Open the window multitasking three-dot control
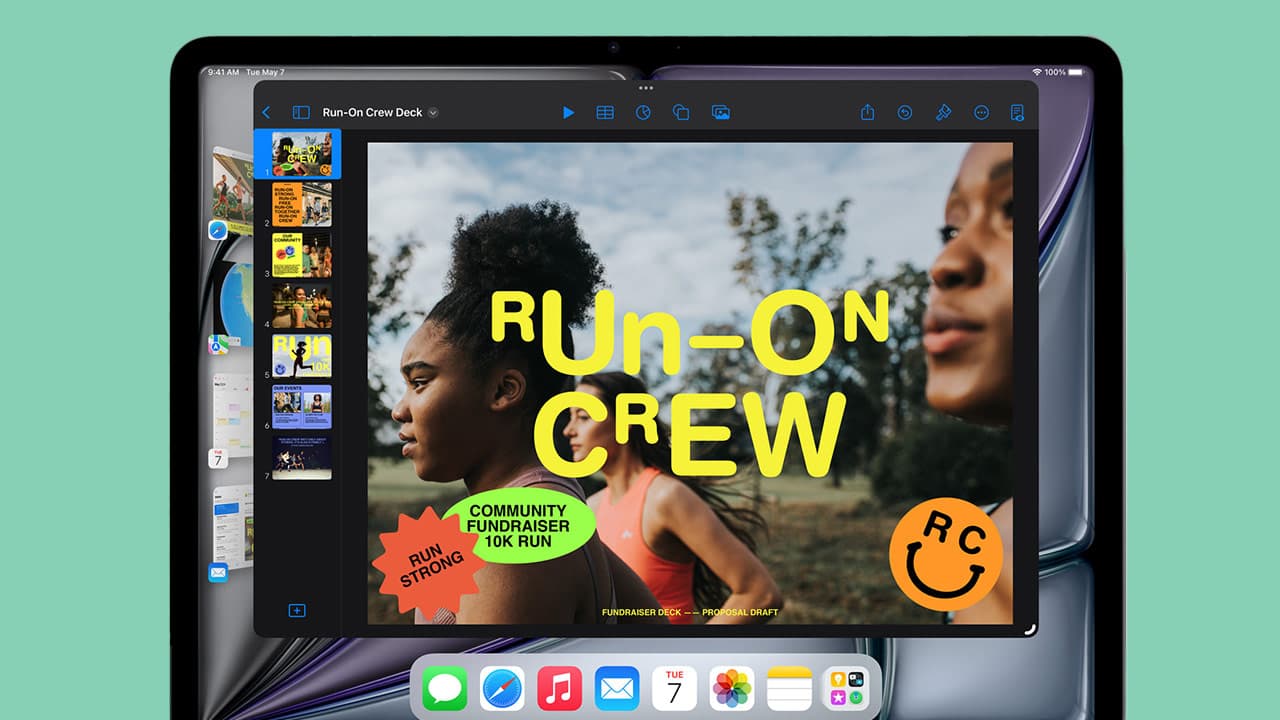 645,88
